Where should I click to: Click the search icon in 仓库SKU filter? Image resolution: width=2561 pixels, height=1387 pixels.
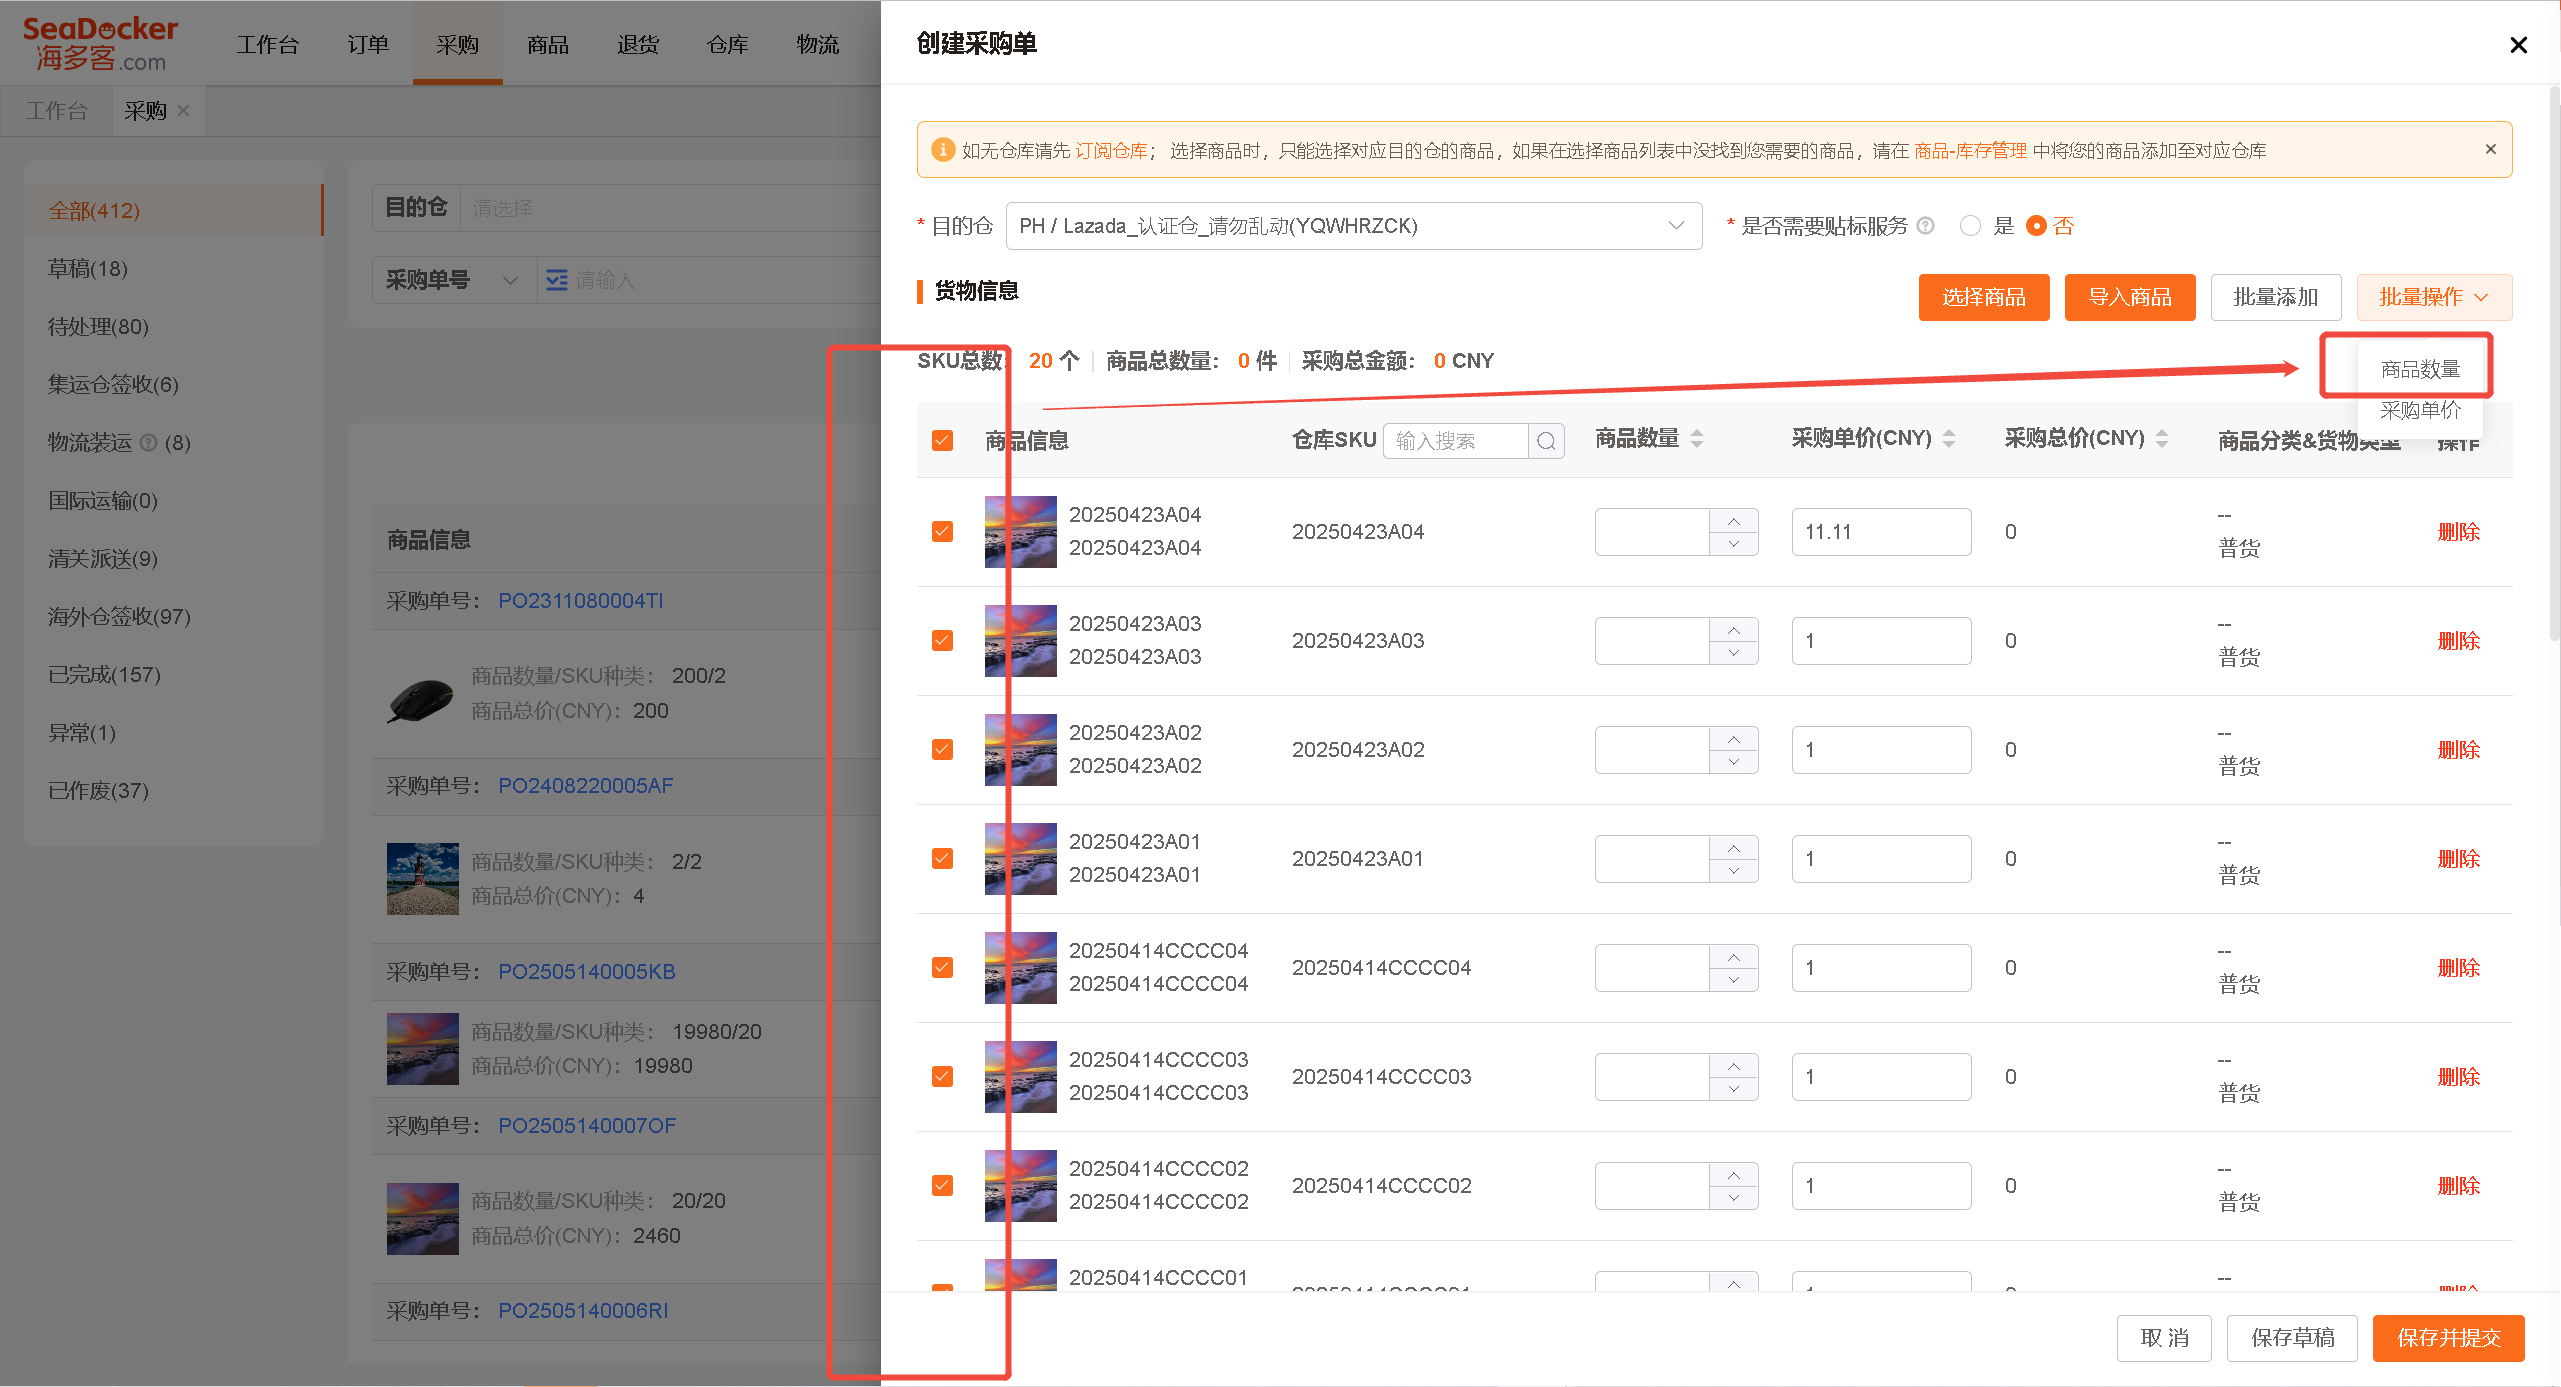1546,441
